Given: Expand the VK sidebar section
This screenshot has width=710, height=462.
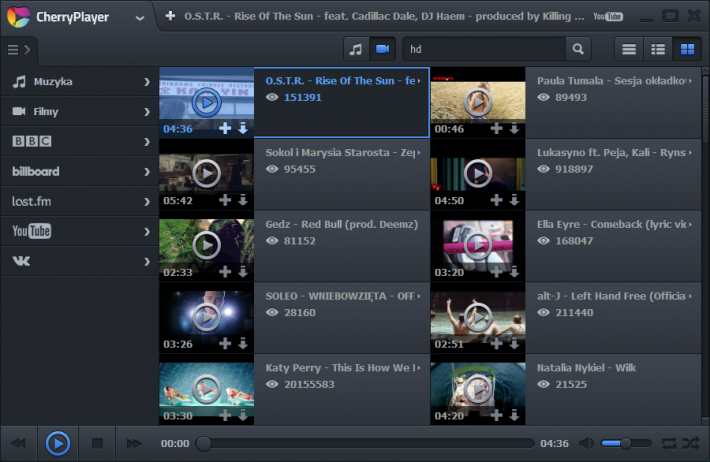Looking at the screenshot, I should click(x=147, y=261).
